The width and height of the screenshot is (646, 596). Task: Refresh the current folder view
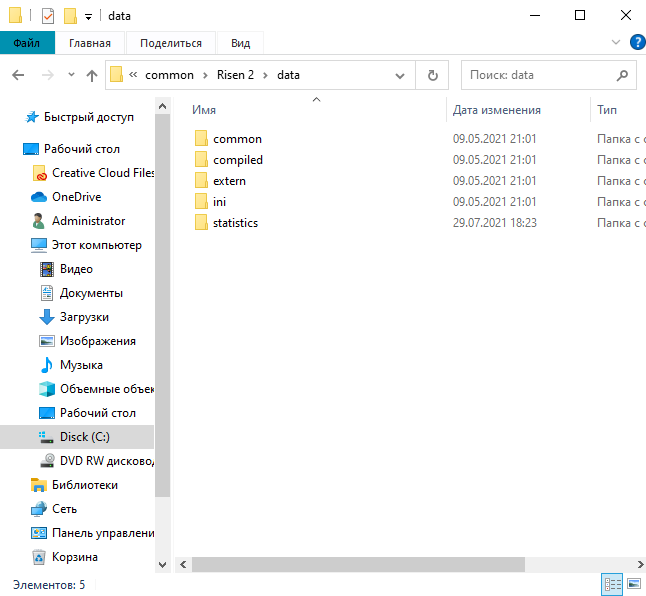[433, 75]
